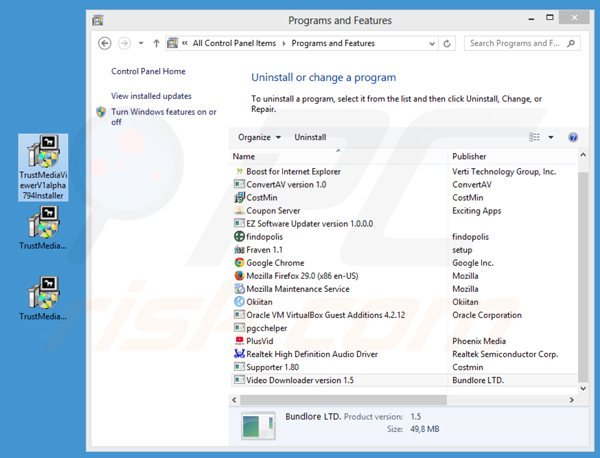The image size is (600, 458).
Task: Expand the Organize dropdown menu
Action: point(258,137)
